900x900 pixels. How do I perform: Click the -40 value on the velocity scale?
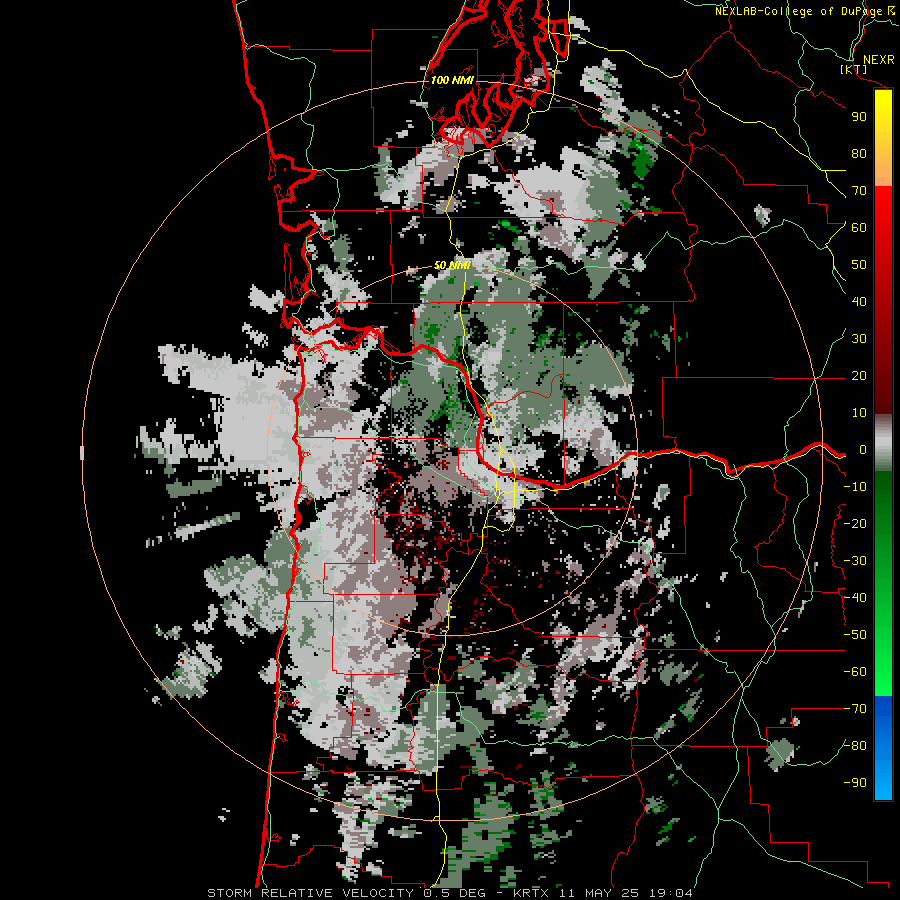(x=855, y=598)
